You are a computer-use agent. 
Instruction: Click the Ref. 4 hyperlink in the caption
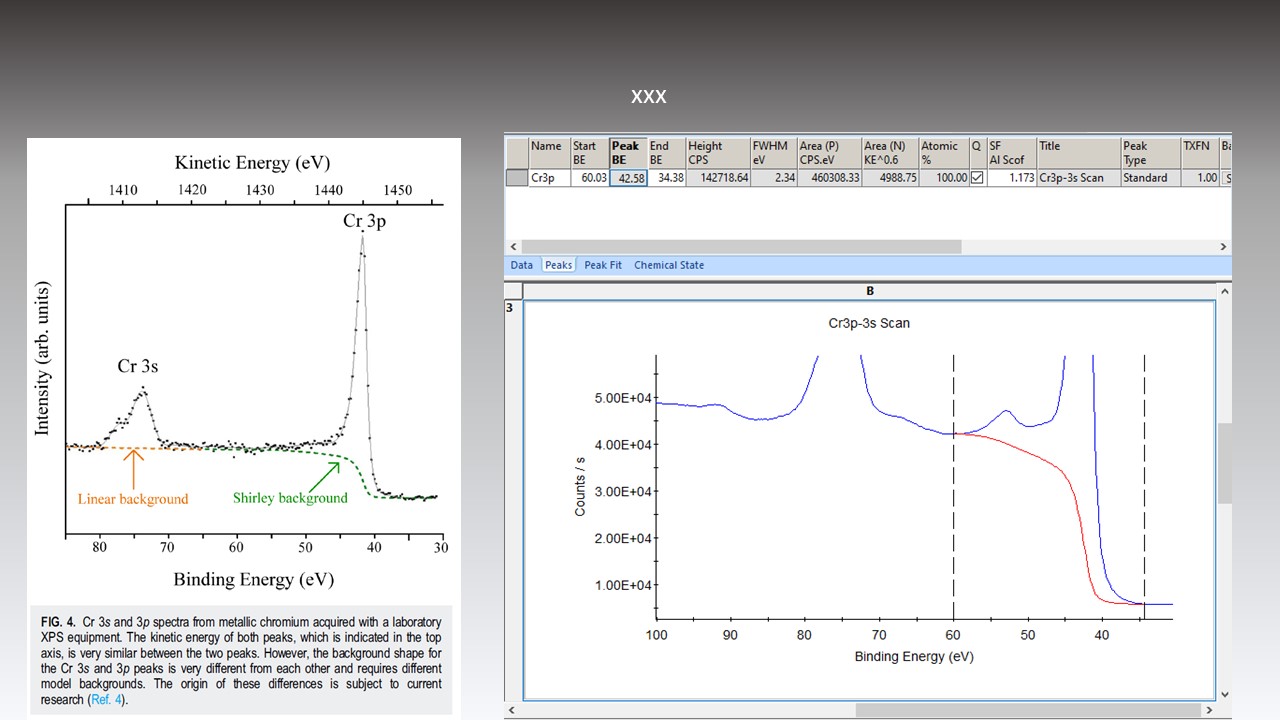pyautogui.click(x=106, y=699)
